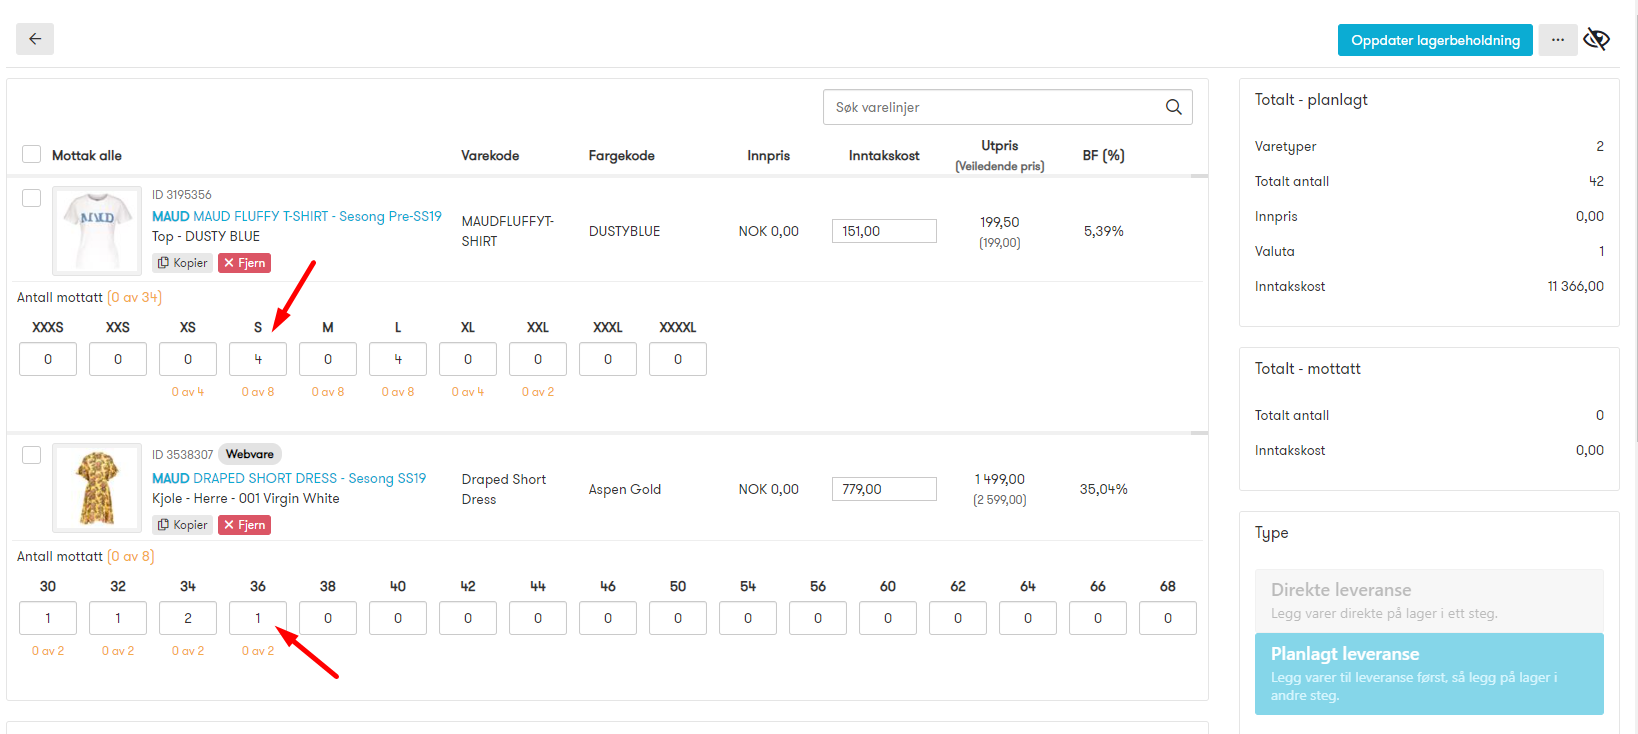Image resolution: width=1638 pixels, height=734 pixels.
Task: Click the Totalt - mottatt heading
Action: coord(1308,369)
